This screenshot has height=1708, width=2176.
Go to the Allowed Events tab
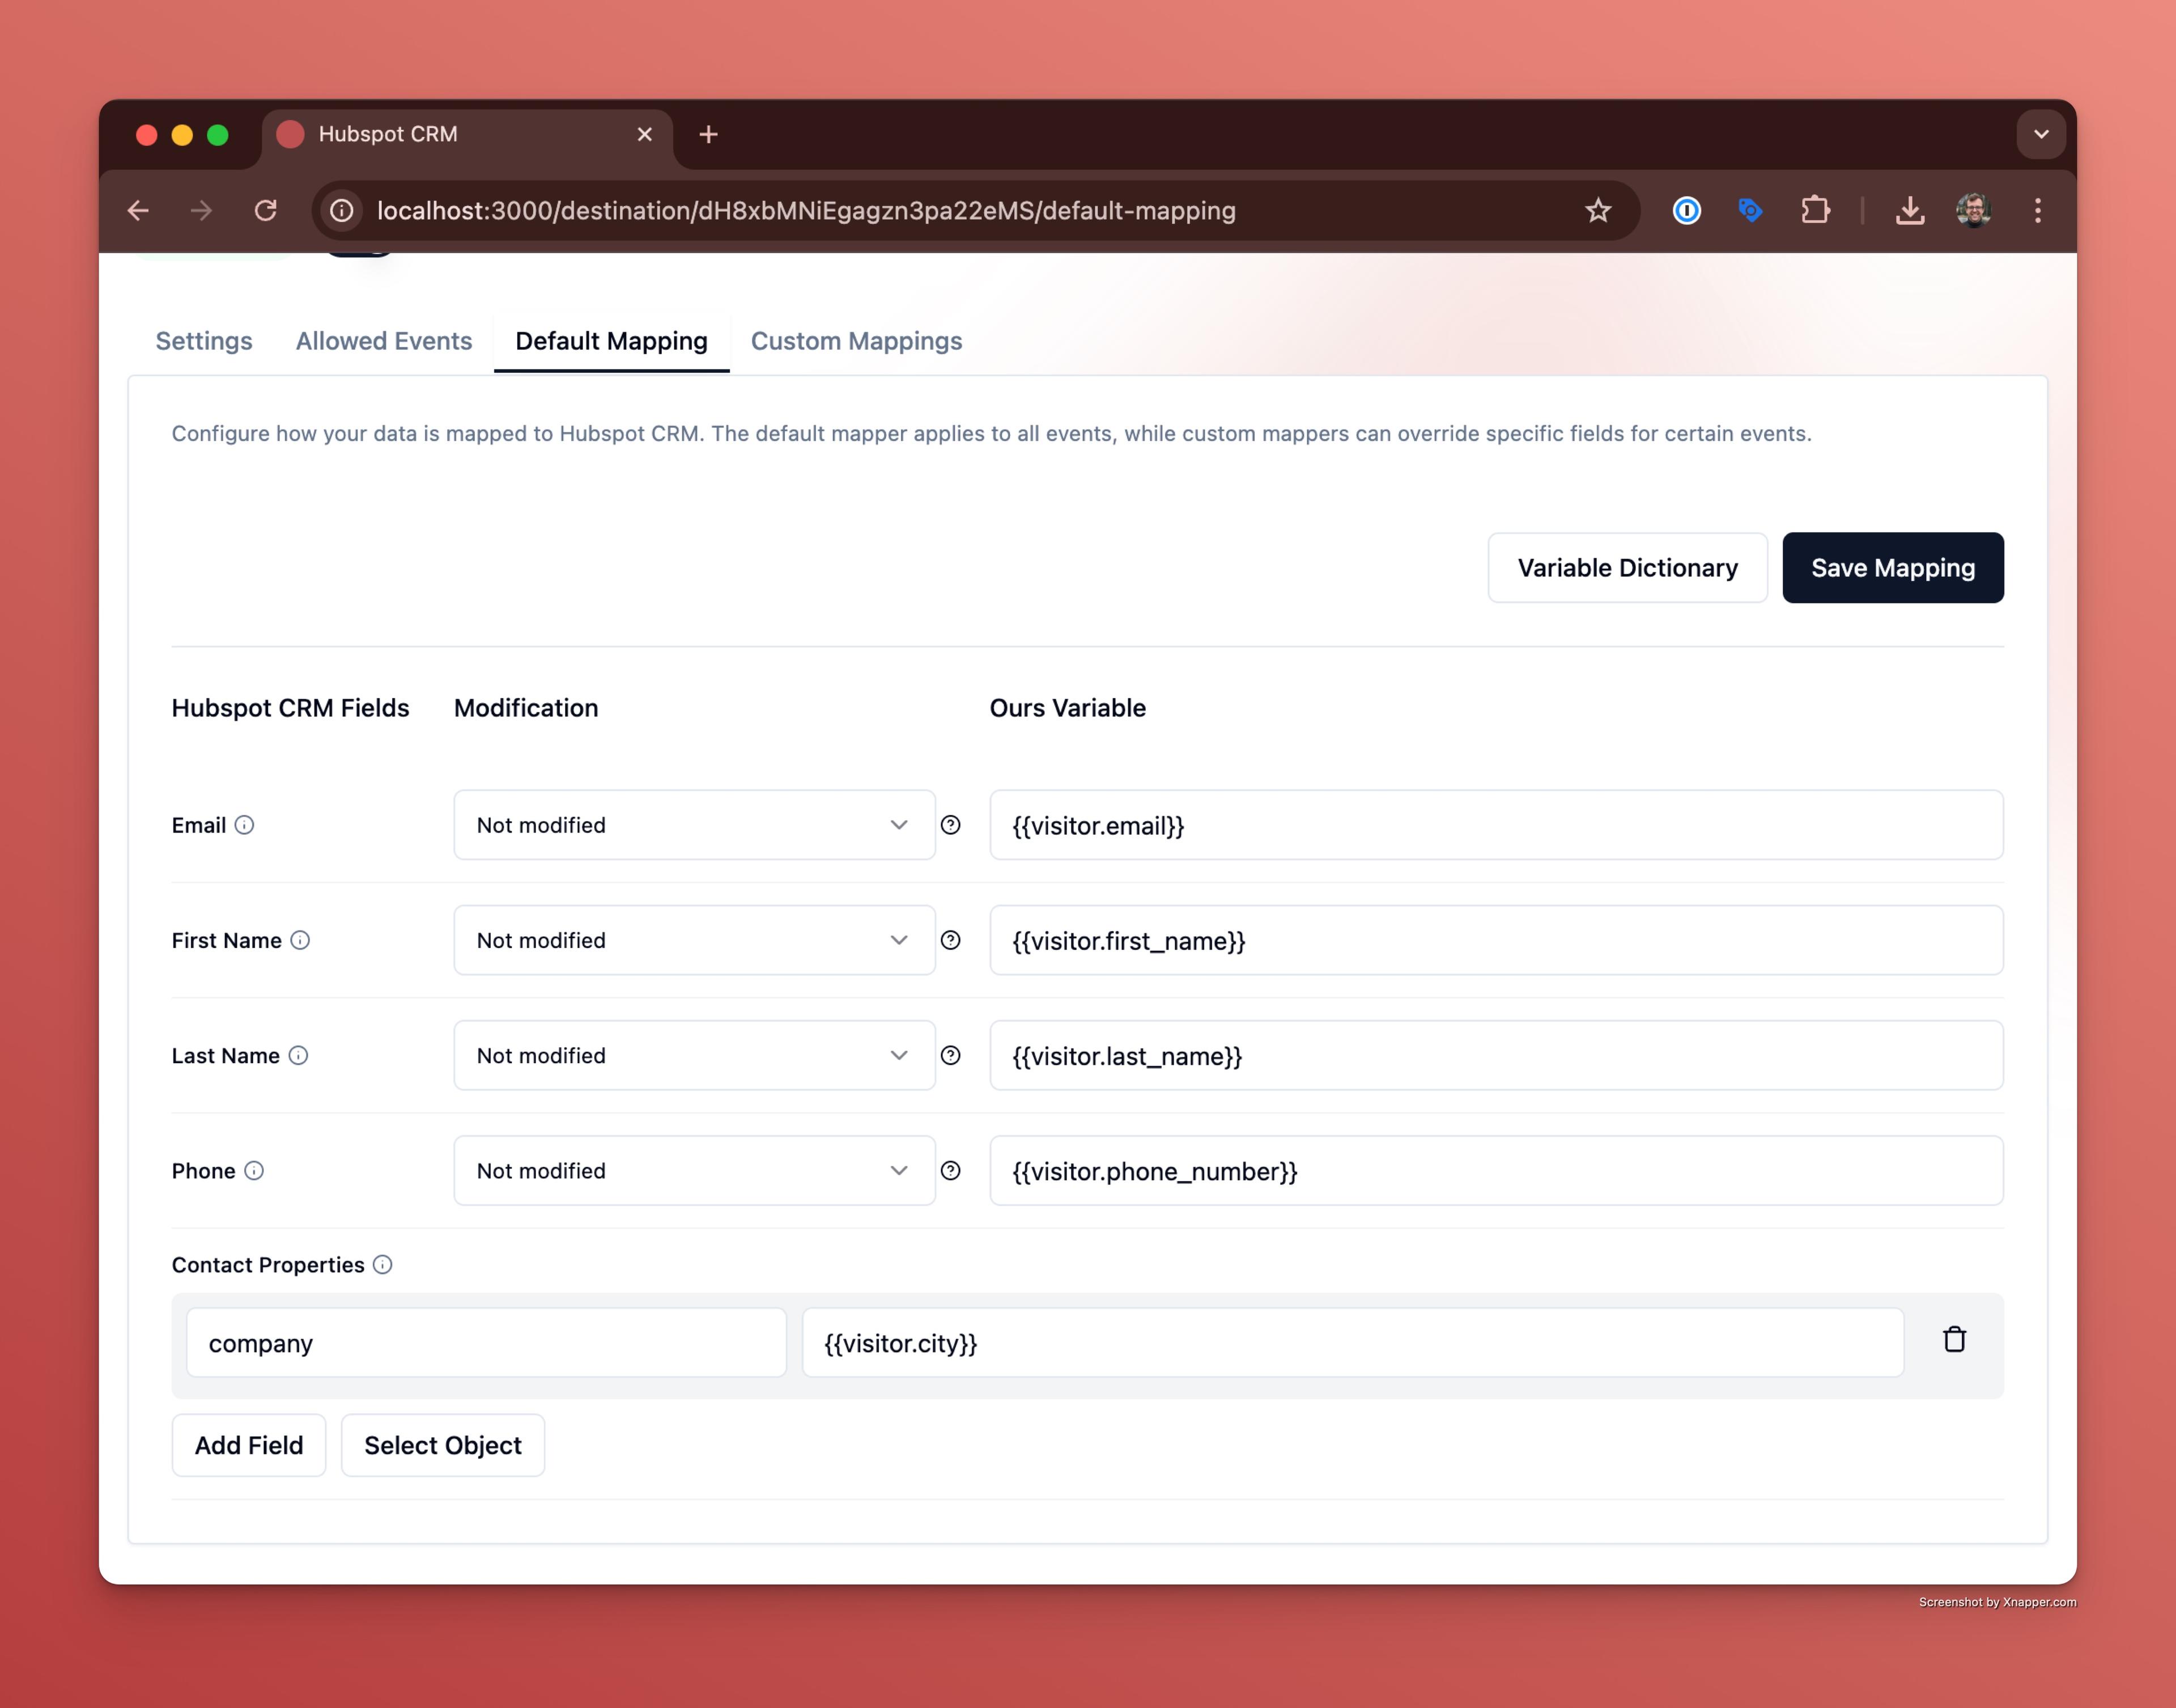[384, 341]
